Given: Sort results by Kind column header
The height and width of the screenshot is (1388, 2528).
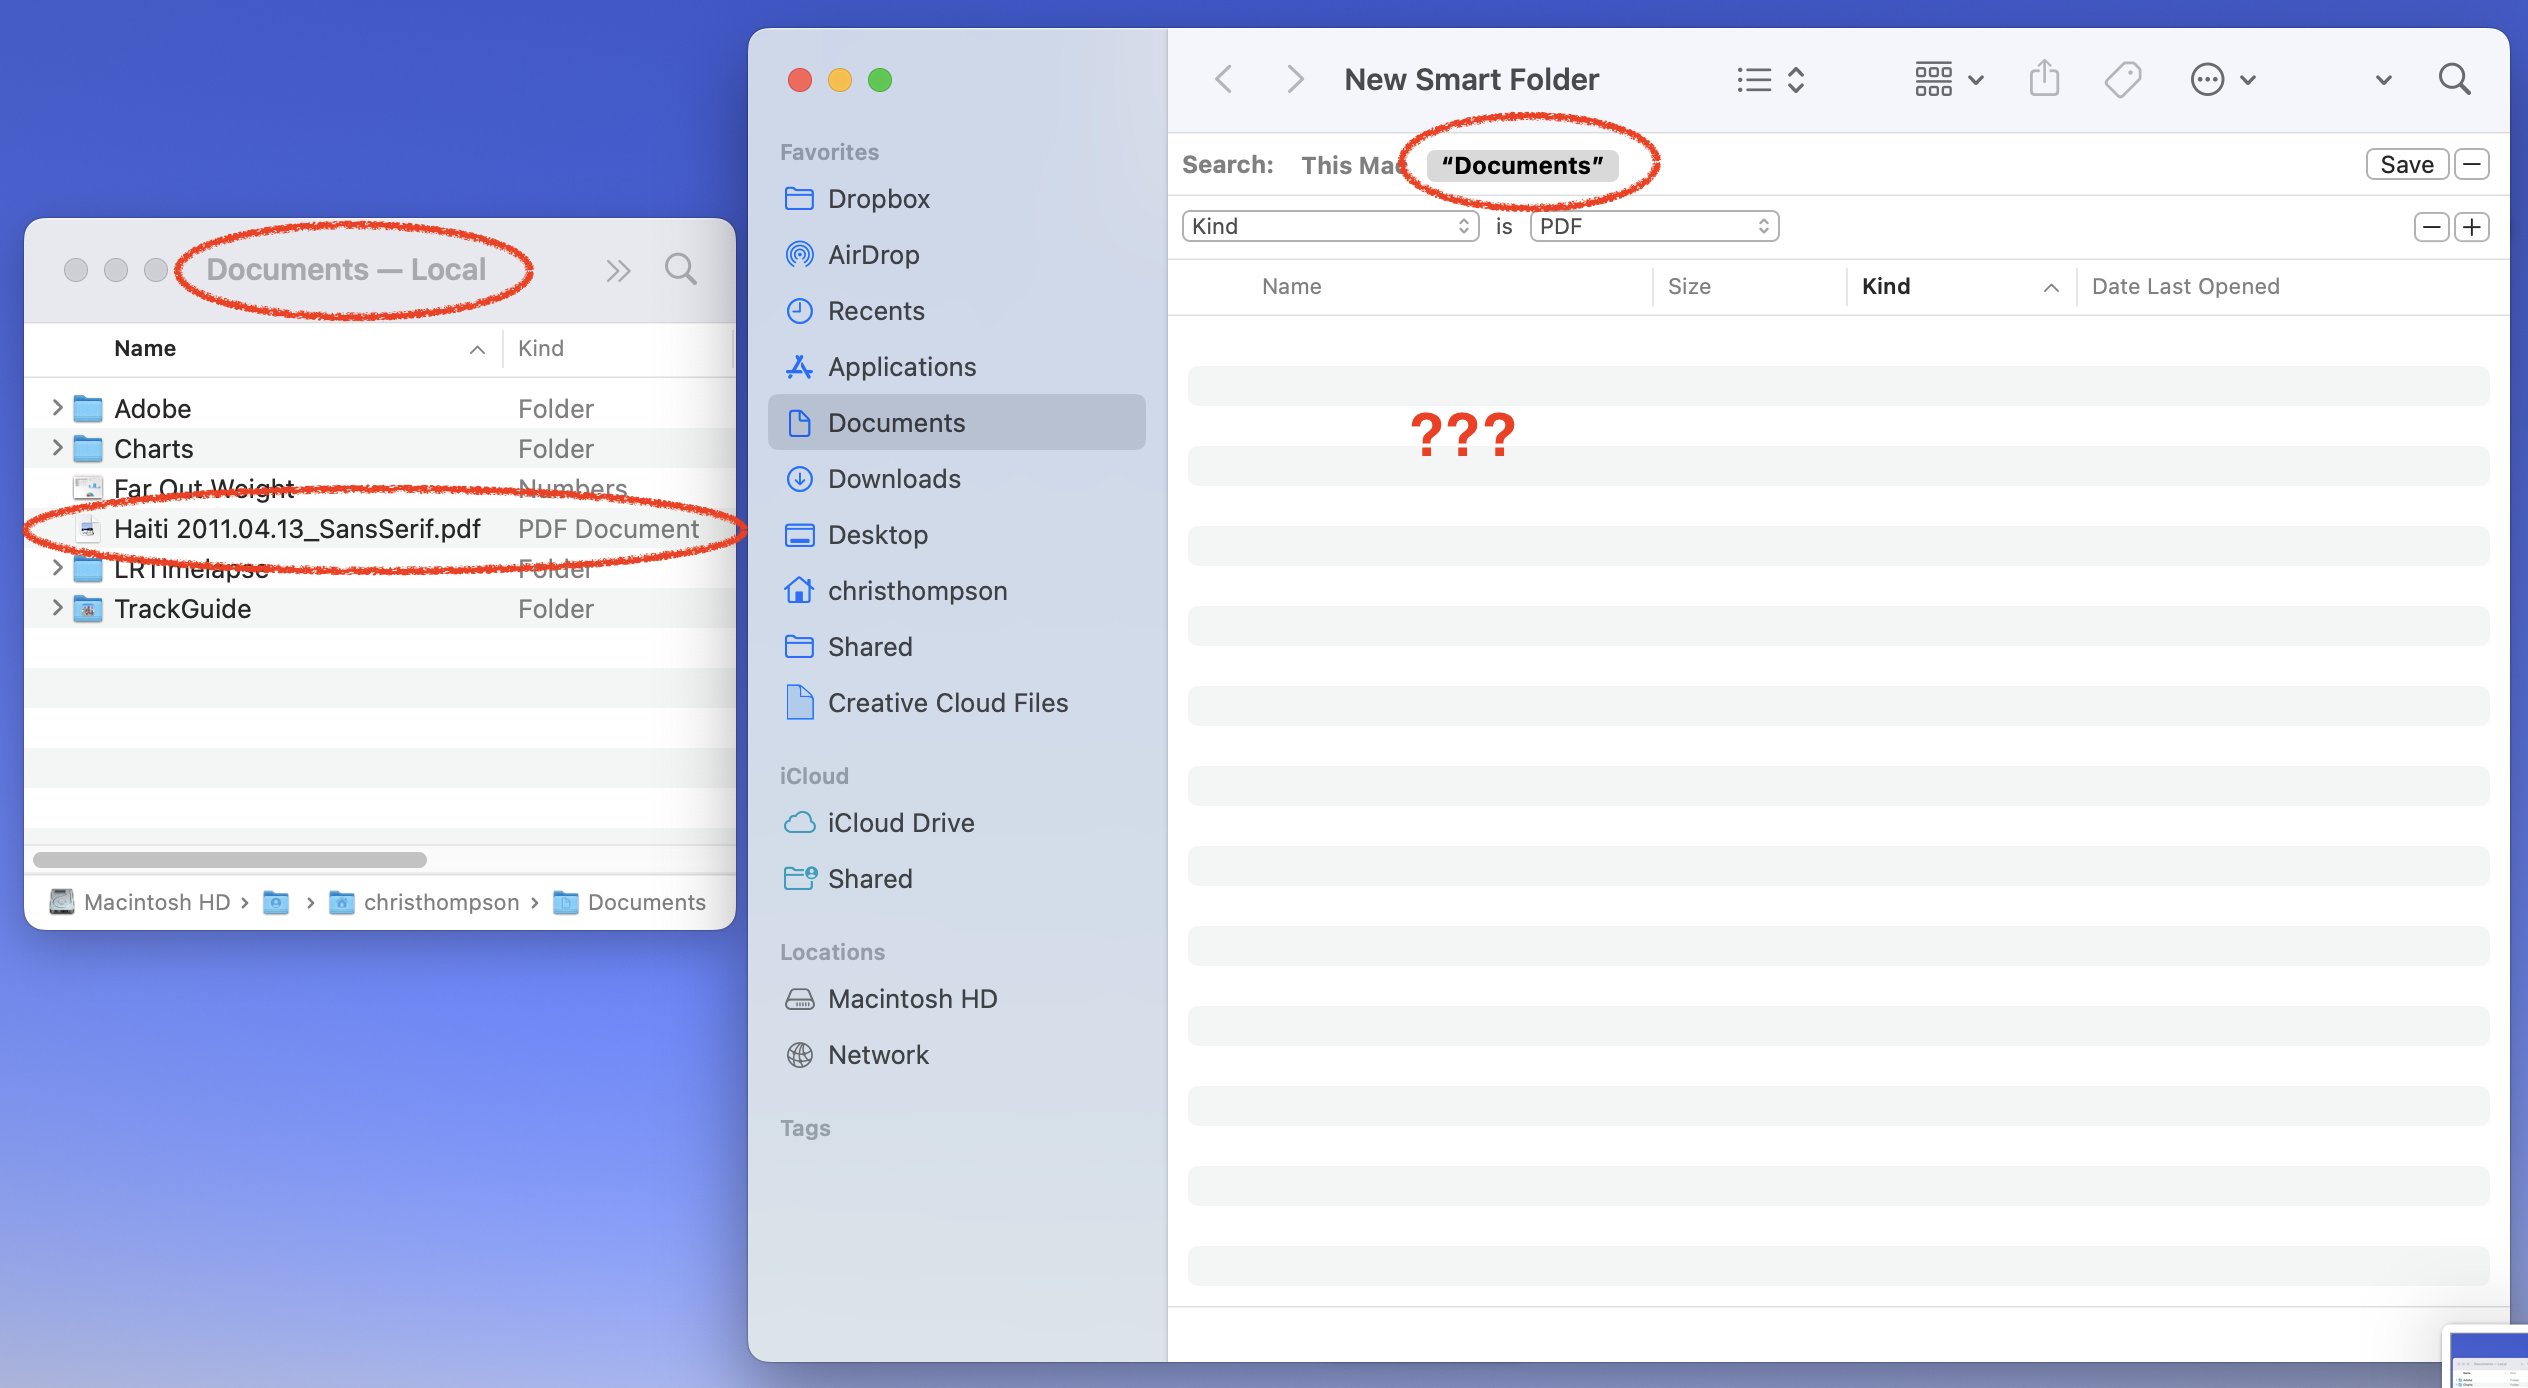Looking at the screenshot, I should [x=1885, y=287].
